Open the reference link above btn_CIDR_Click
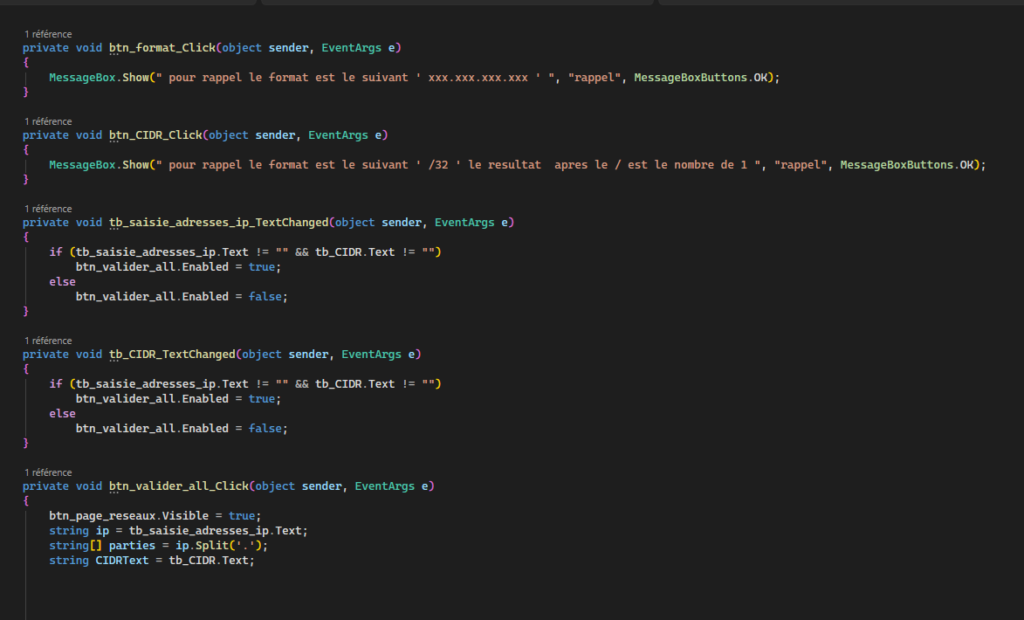Viewport: 1024px width, 620px height. coord(47,122)
